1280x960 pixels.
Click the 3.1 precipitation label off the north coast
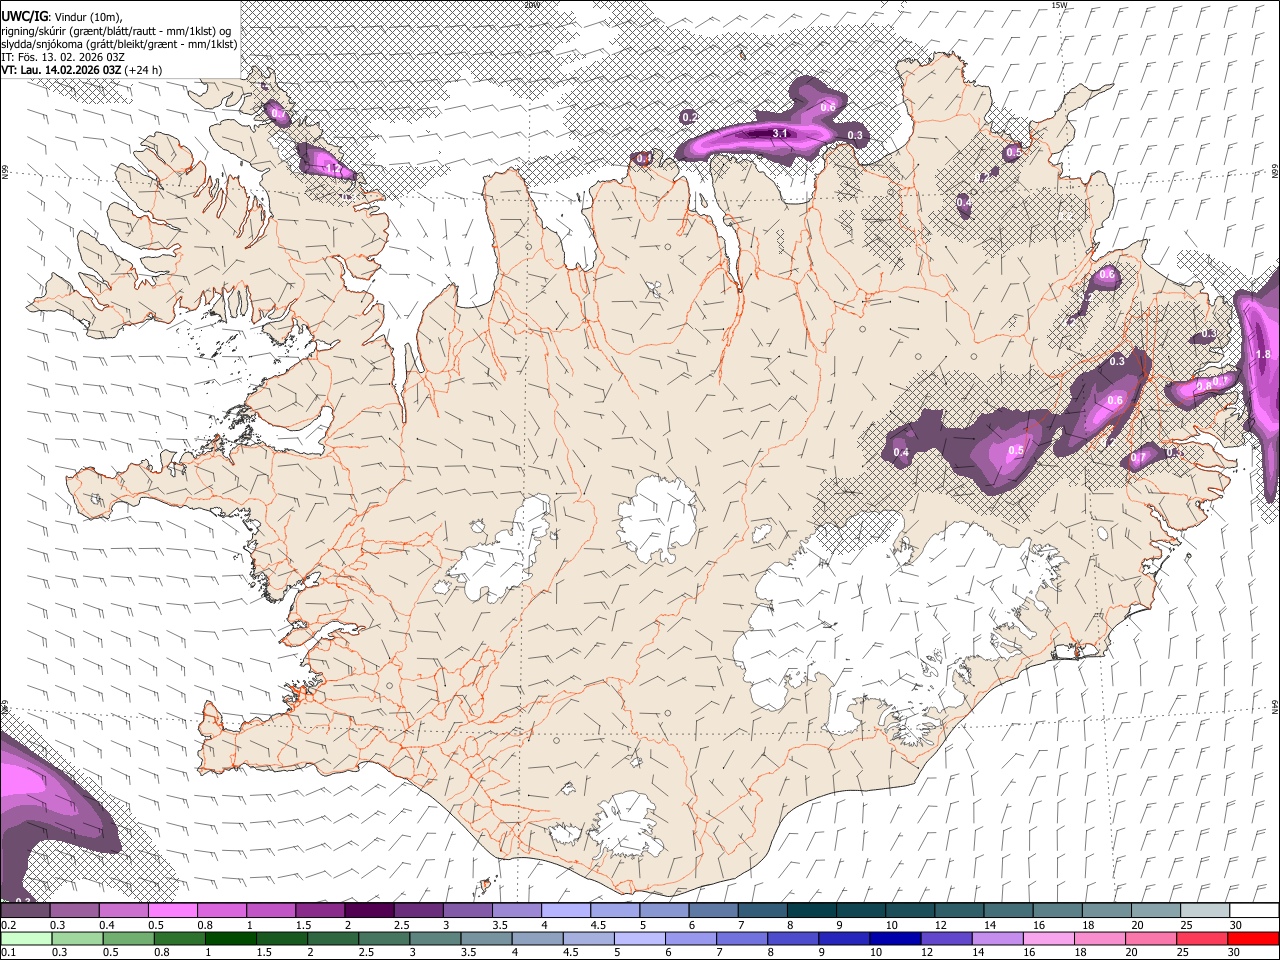click(x=781, y=133)
